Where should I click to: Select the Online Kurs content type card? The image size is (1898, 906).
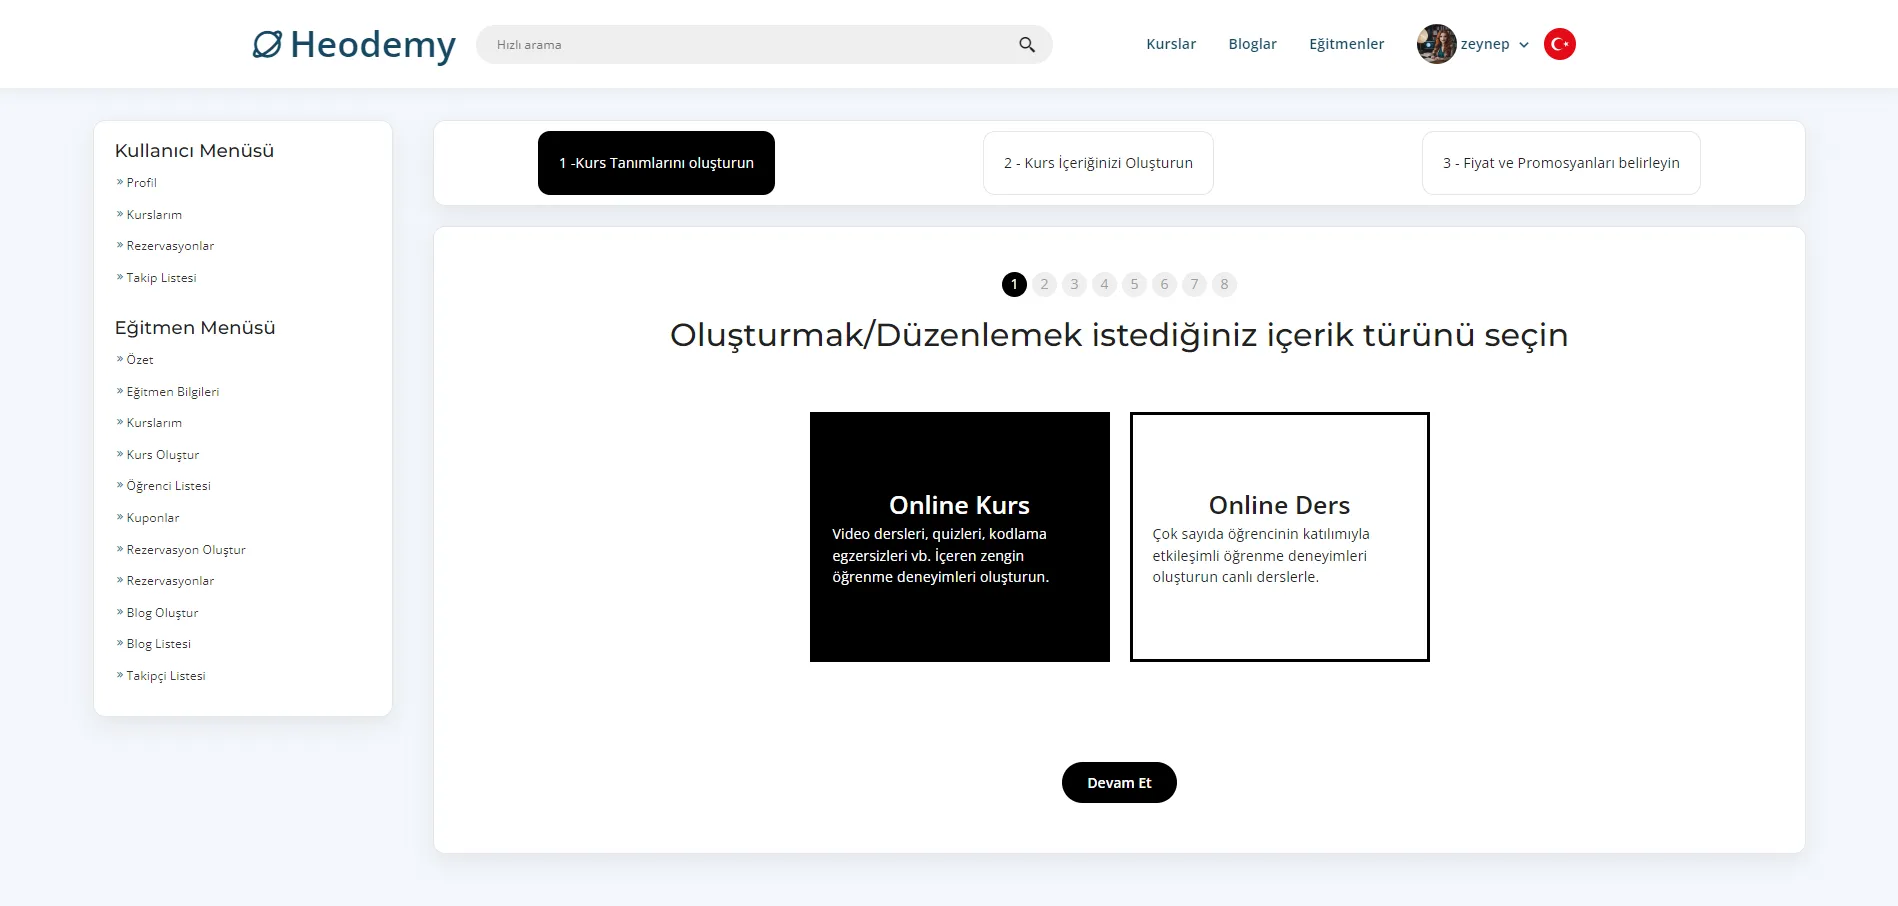pyautogui.click(x=959, y=537)
